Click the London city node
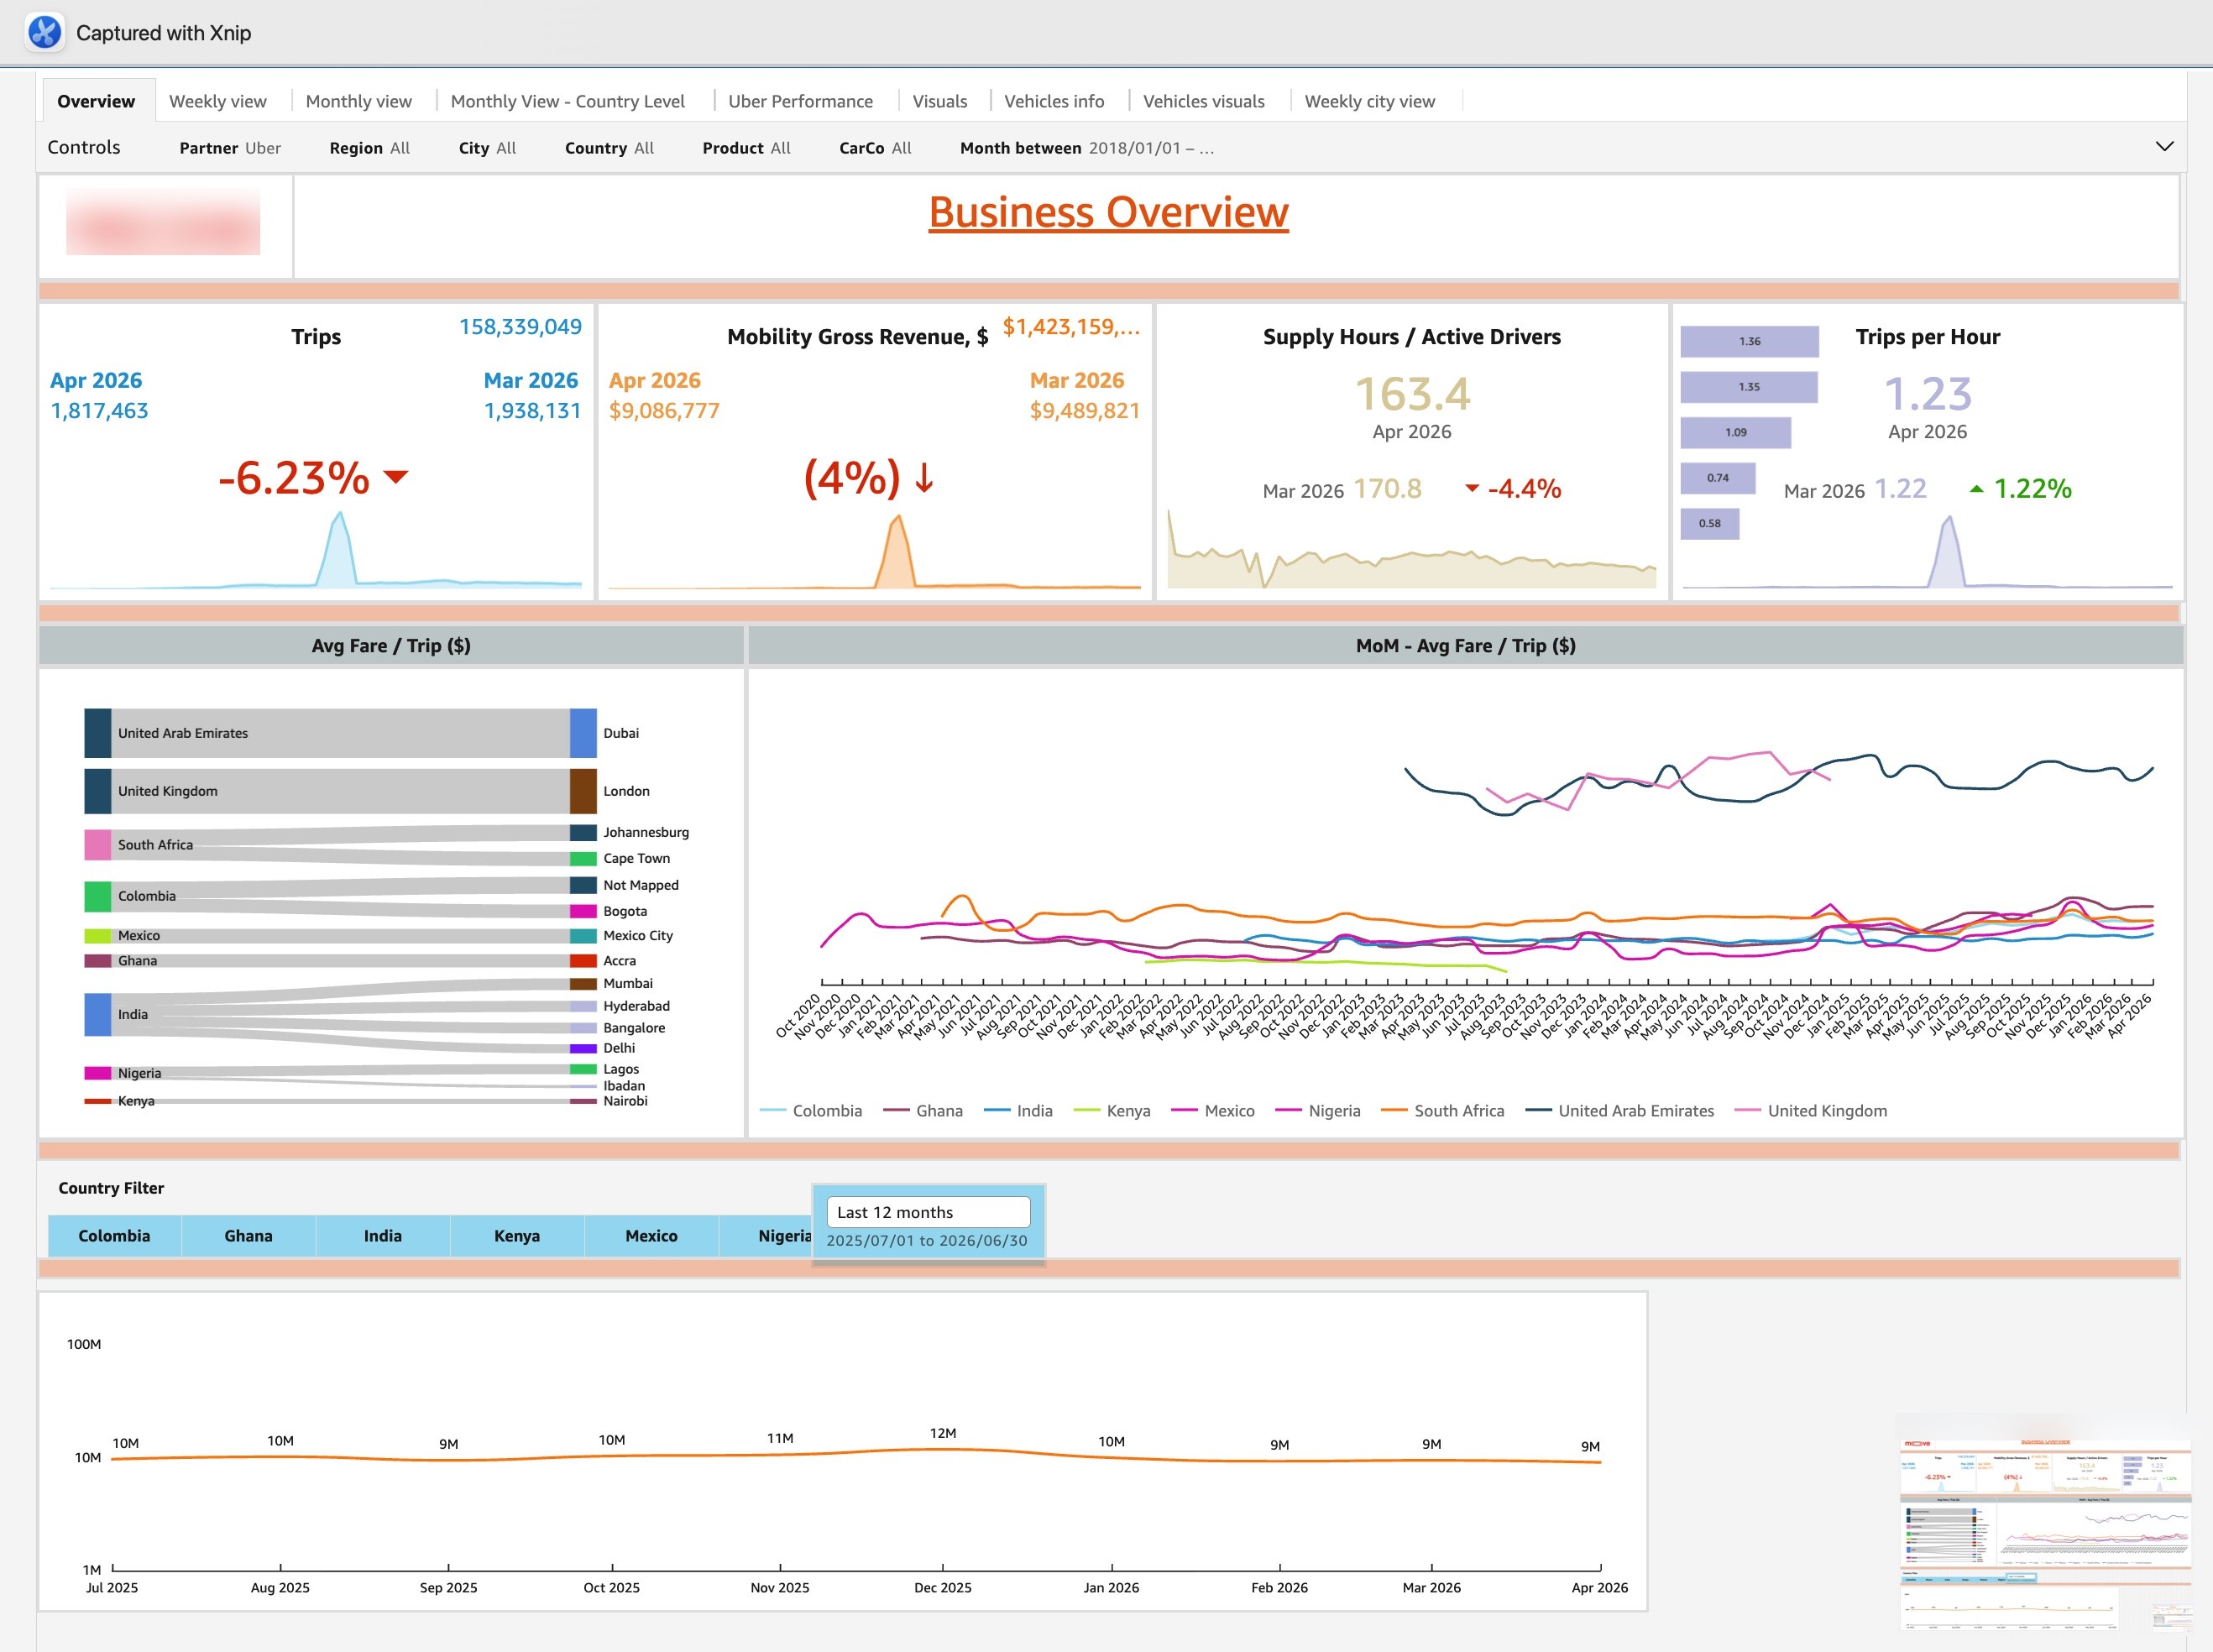Image resolution: width=2213 pixels, height=1652 pixels. [583, 791]
